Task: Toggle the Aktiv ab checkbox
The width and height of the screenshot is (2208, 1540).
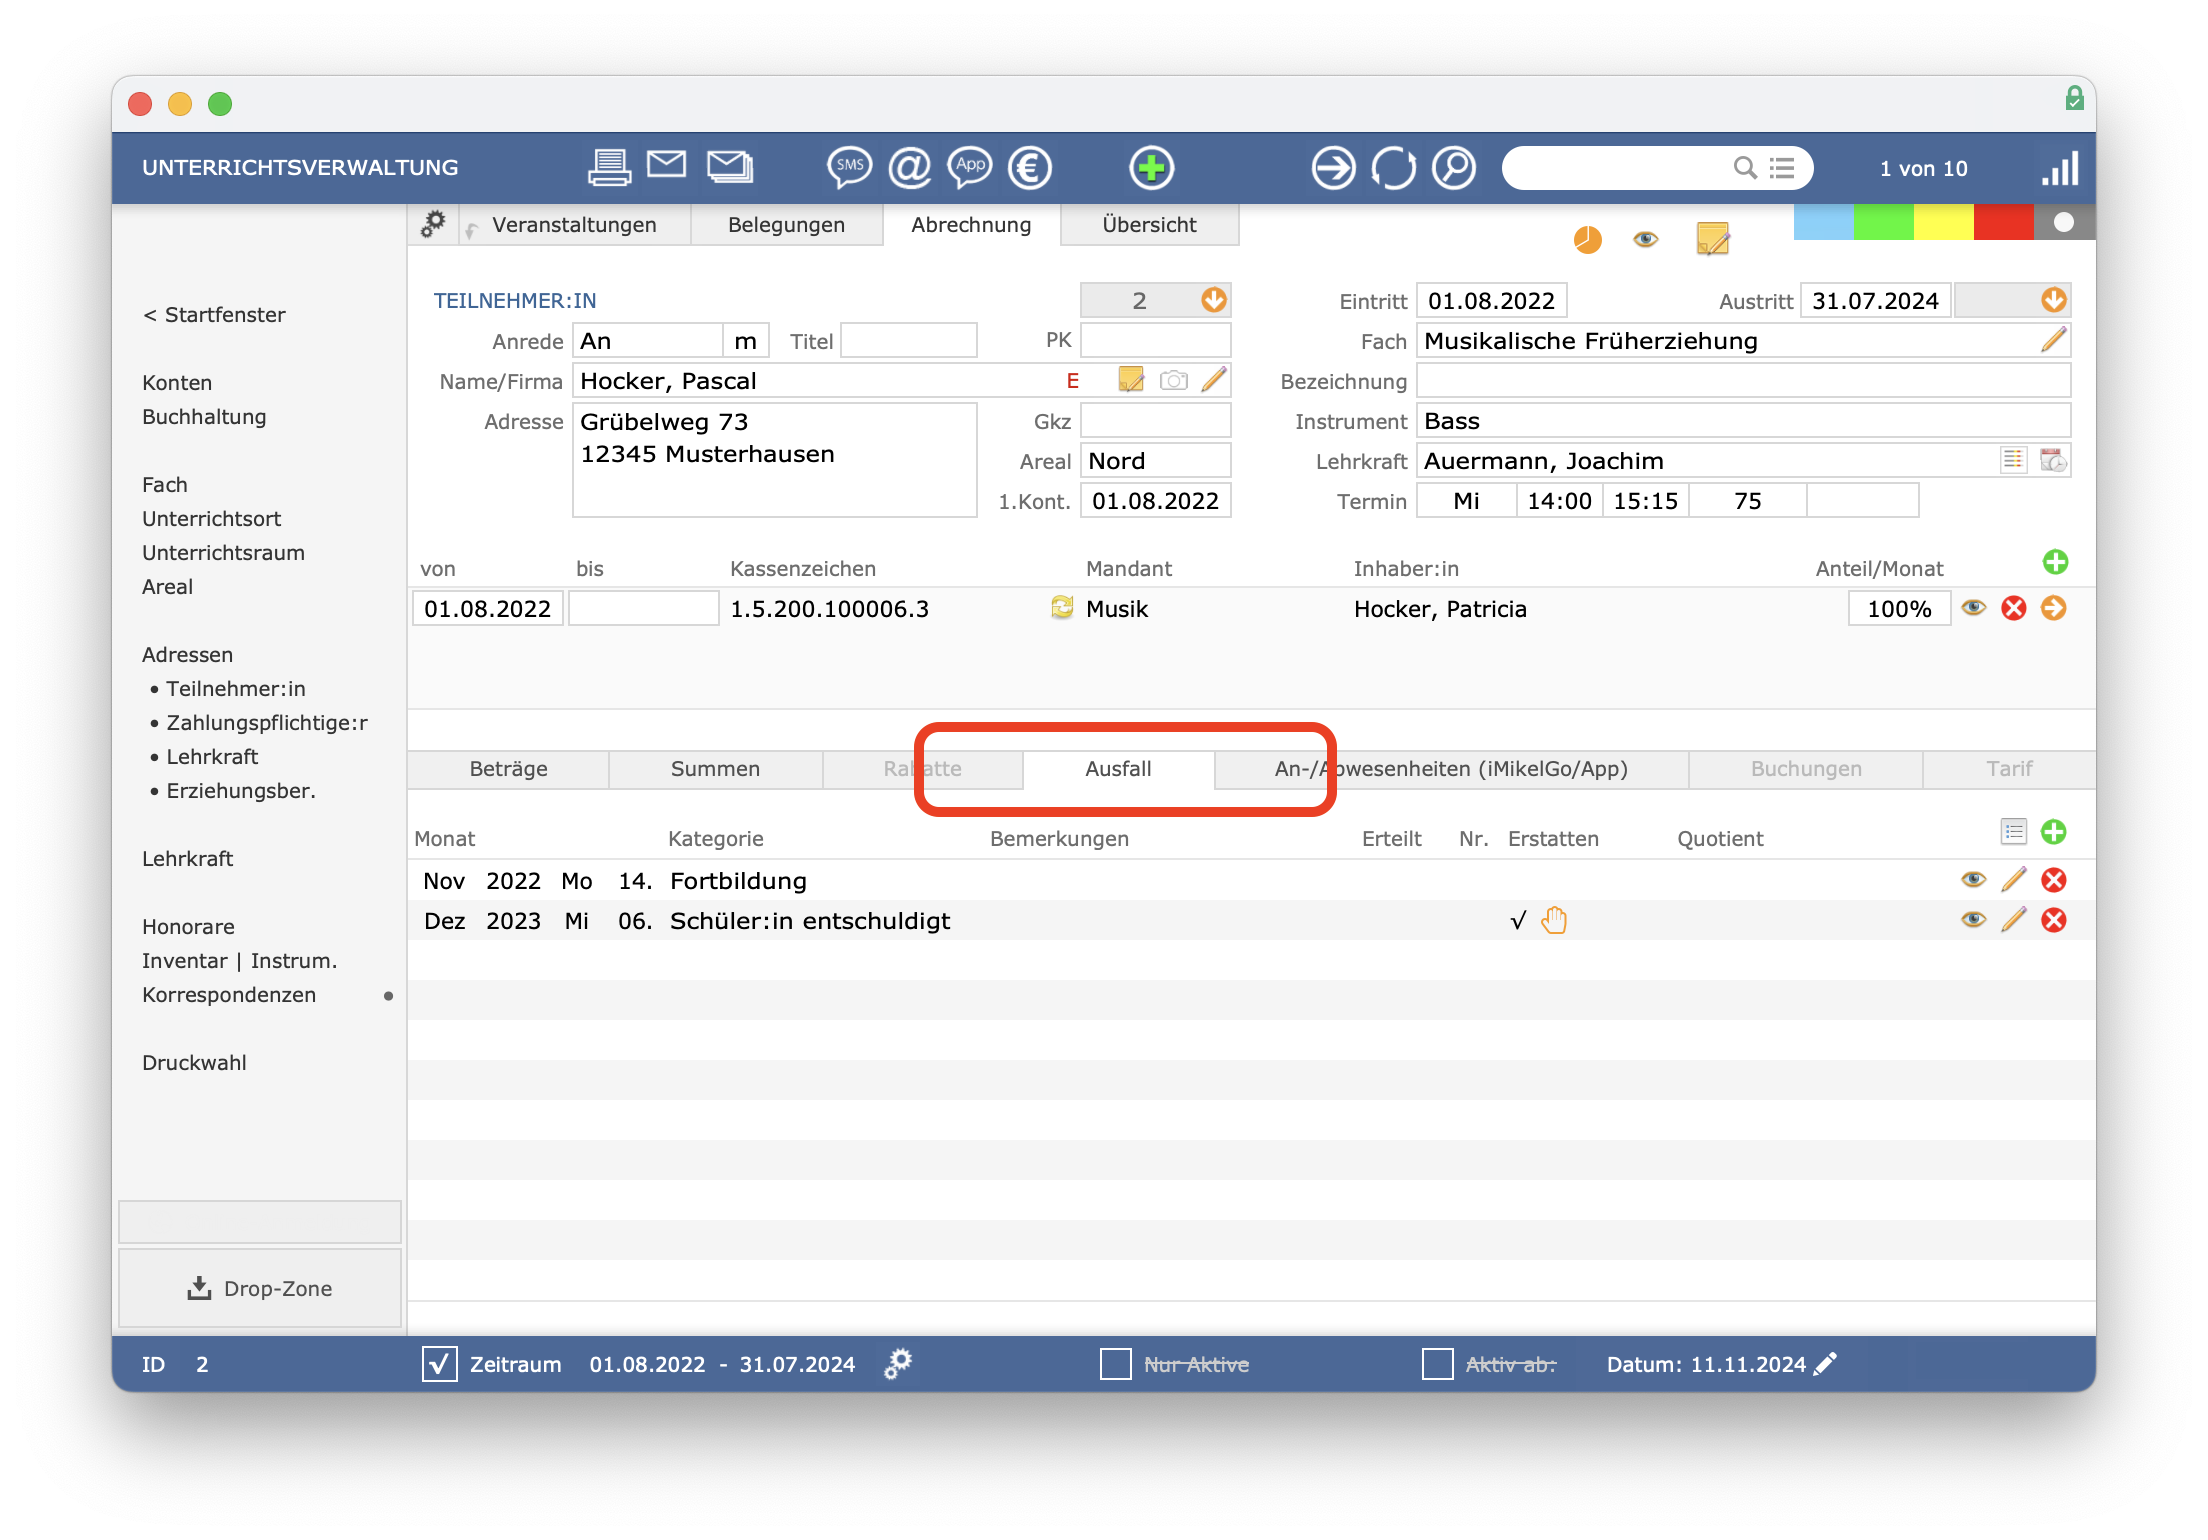Action: 1437,1364
